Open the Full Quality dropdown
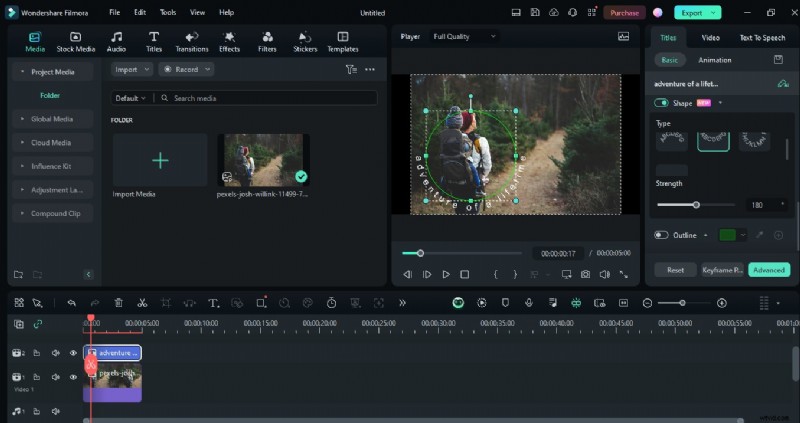The width and height of the screenshot is (800, 423). 464,37
